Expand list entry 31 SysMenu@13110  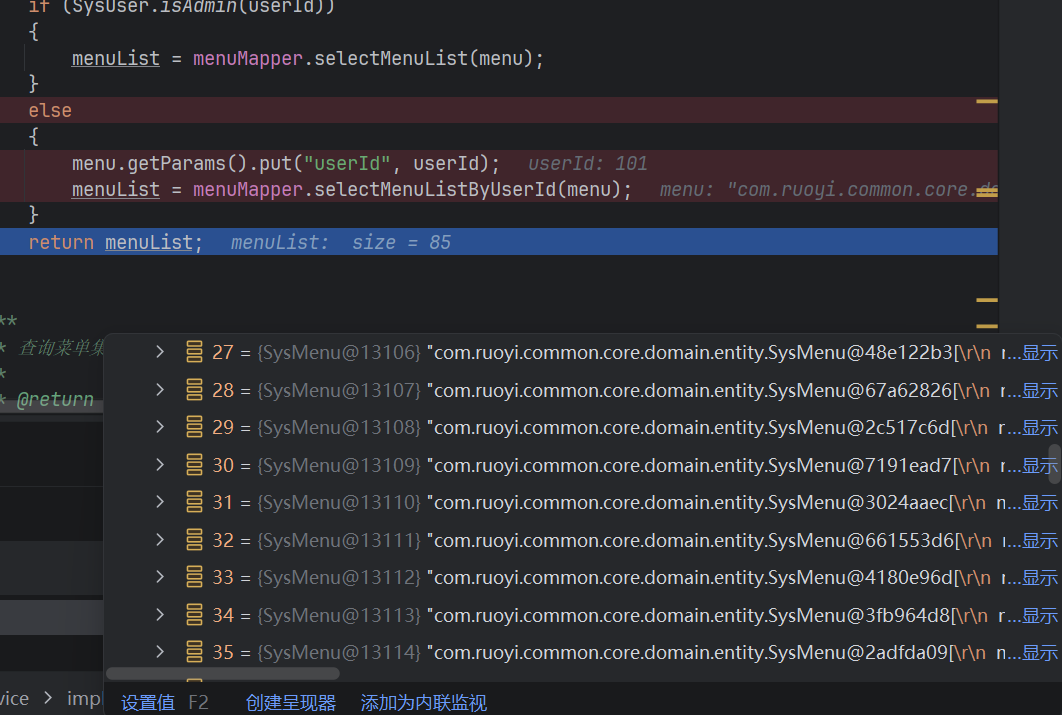coord(160,502)
